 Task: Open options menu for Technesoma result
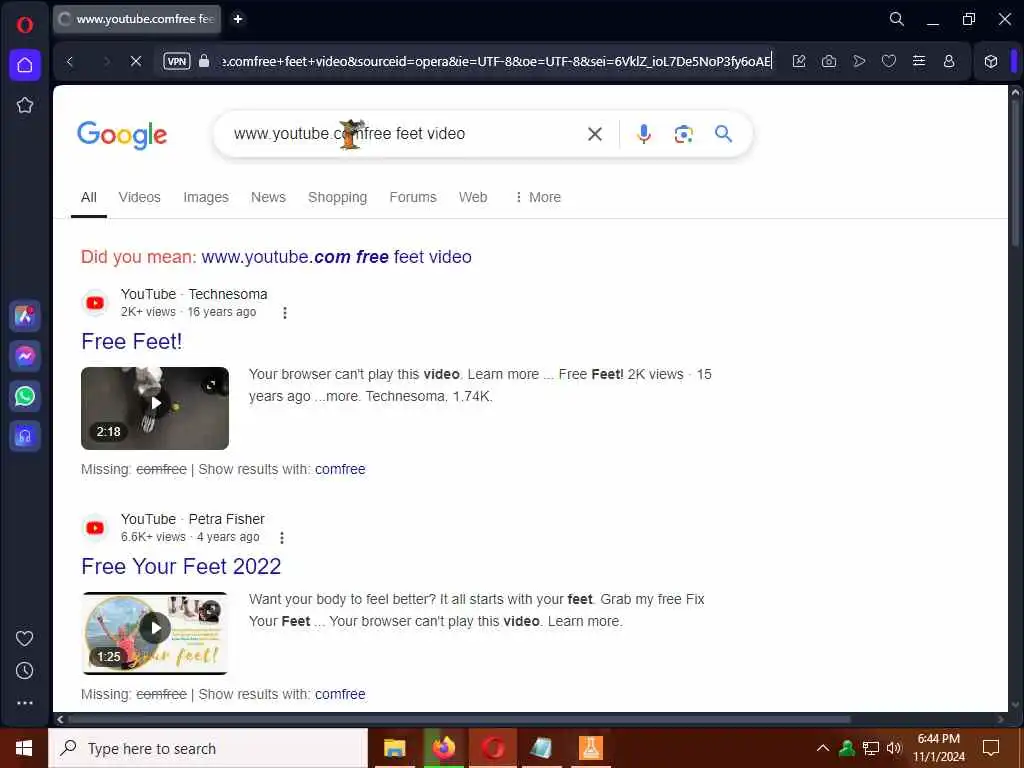click(x=285, y=313)
